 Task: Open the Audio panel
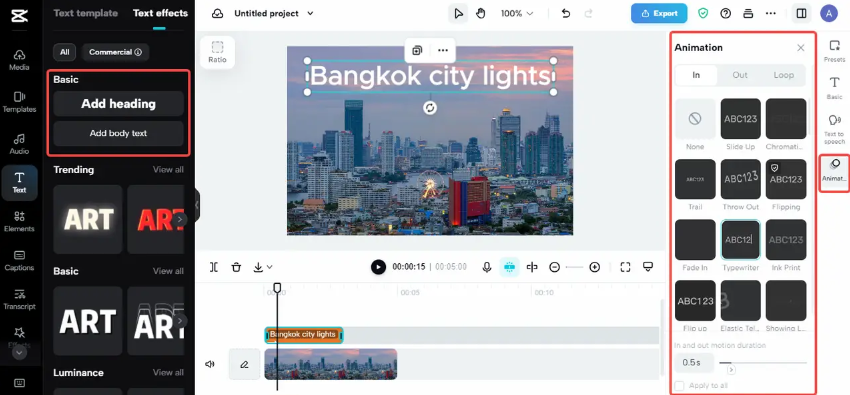(19, 144)
